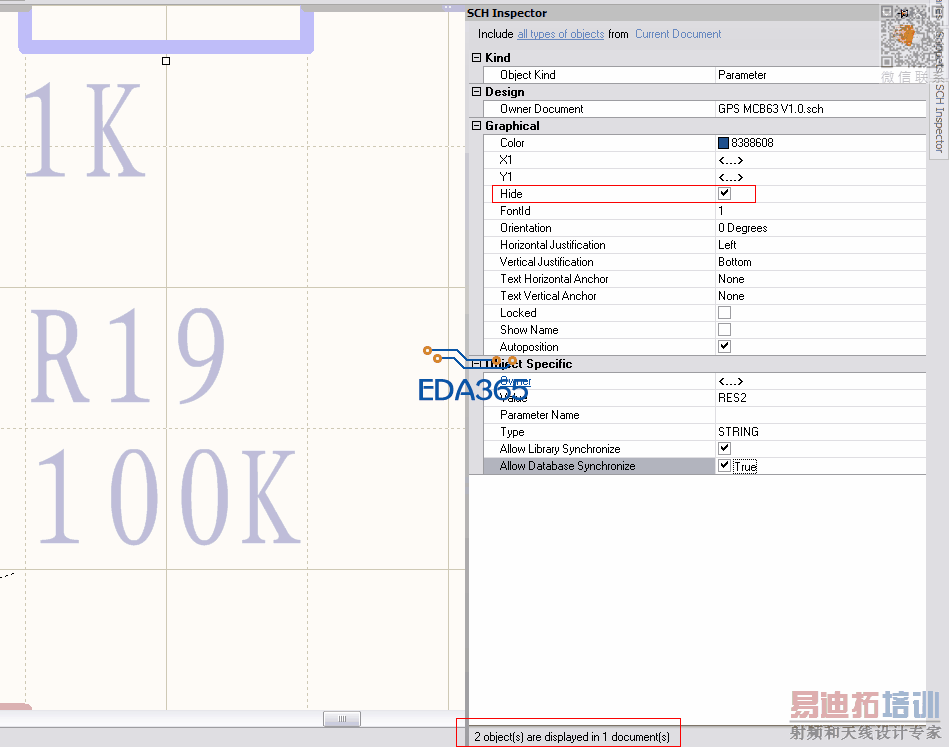This screenshot has height=747, width=949.
Task: Toggle the Locked checkbox
Action: pos(724,312)
